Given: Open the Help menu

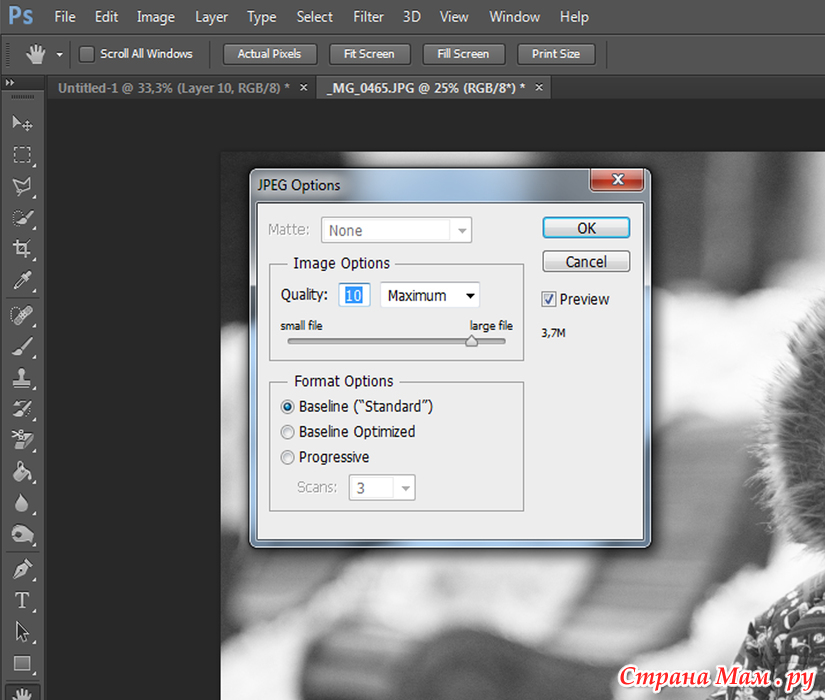Looking at the screenshot, I should click(x=574, y=17).
